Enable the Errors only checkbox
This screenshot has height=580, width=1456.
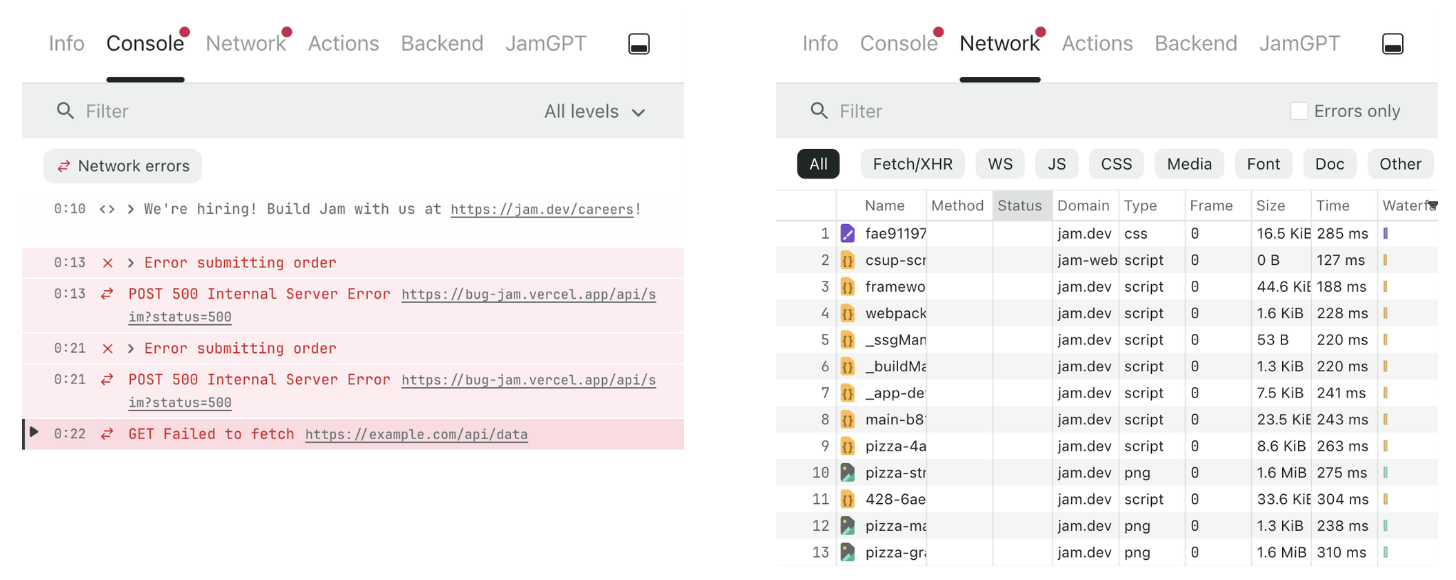pos(1299,111)
